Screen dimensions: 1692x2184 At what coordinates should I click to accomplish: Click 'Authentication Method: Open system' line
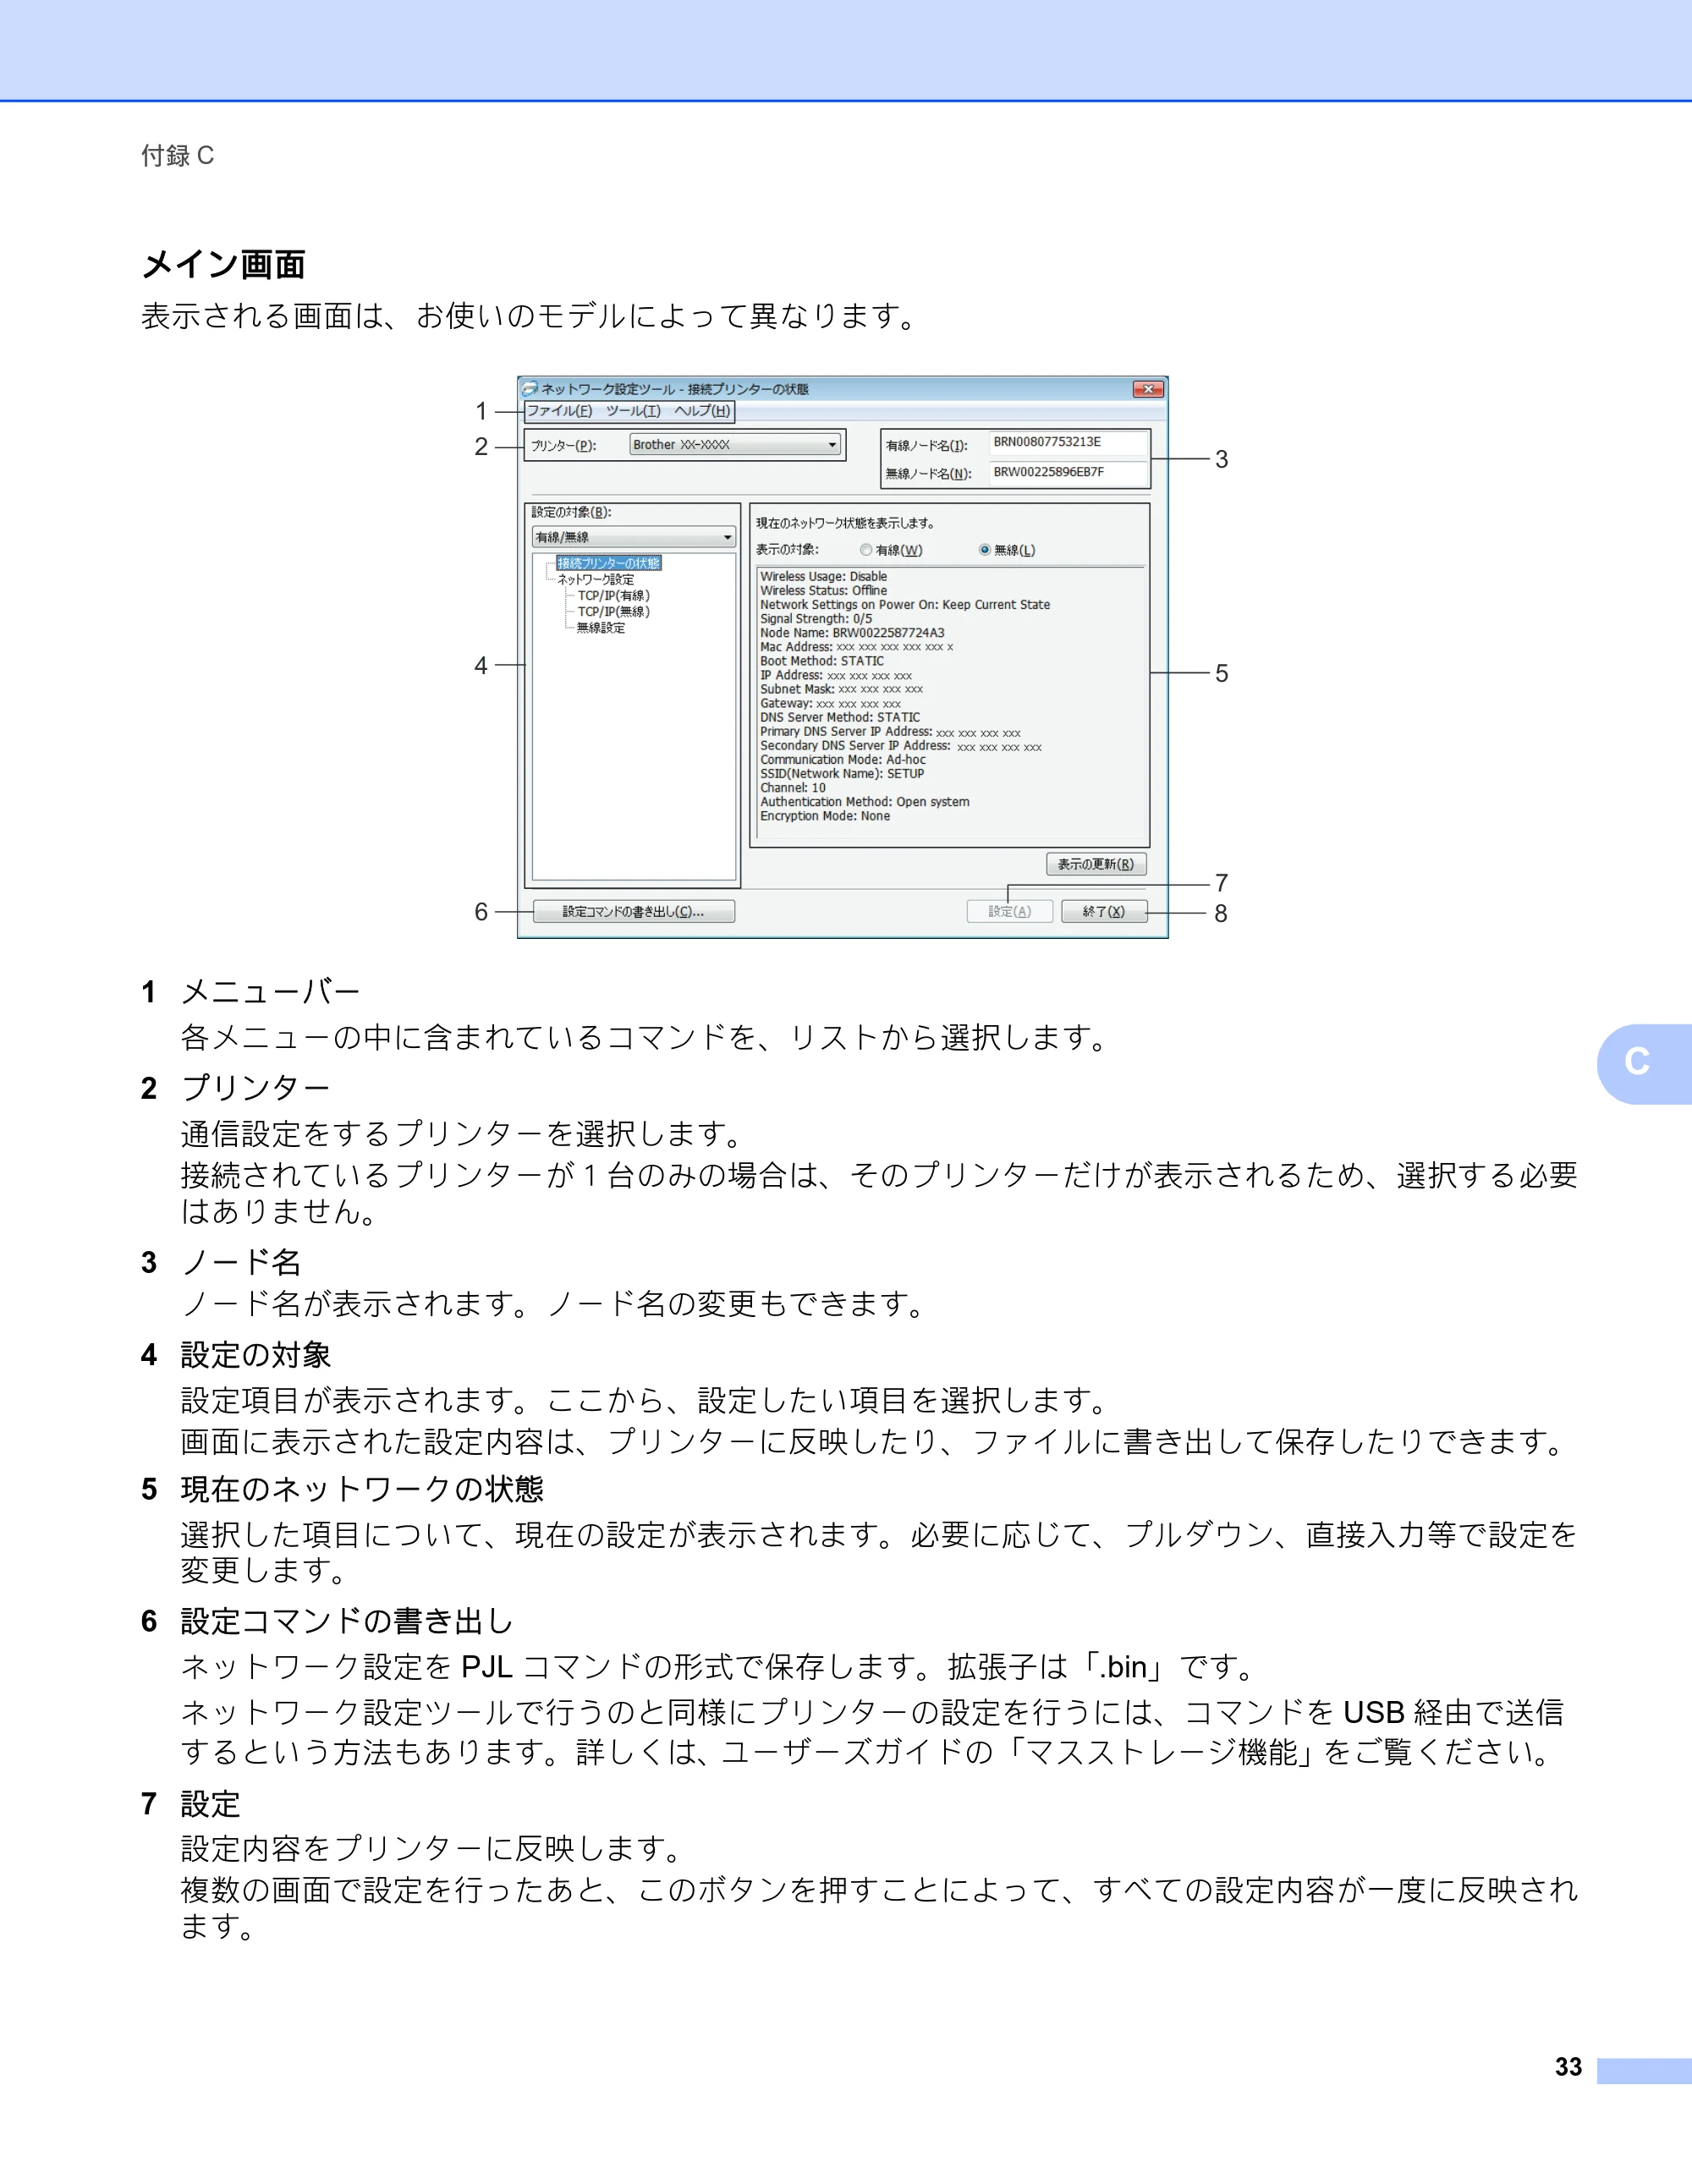tap(865, 802)
